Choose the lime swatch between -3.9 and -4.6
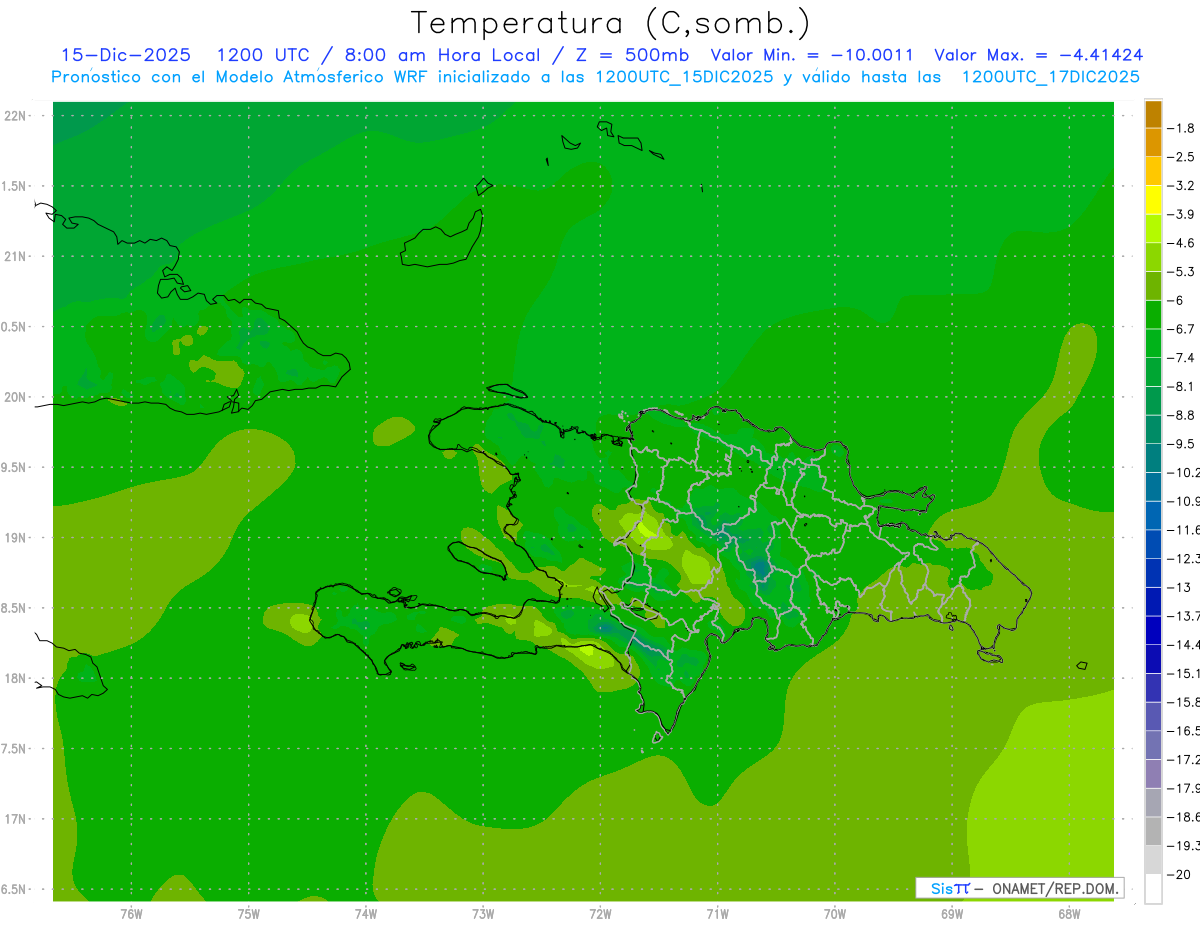Screen dimensions: 1200x927 [1153, 229]
